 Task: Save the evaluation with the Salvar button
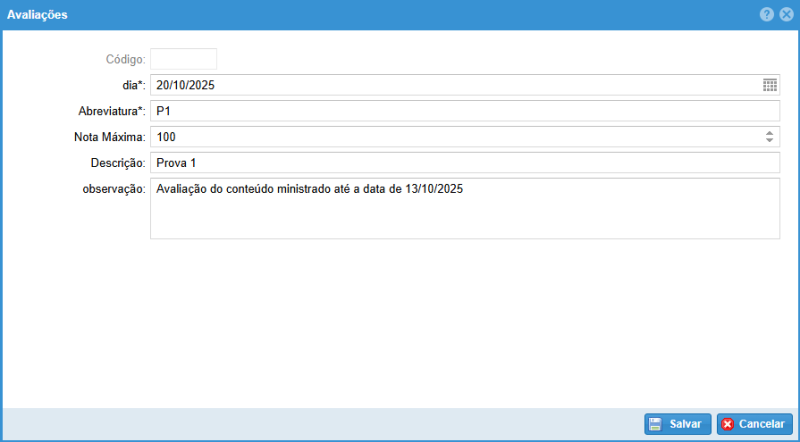click(678, 424)
